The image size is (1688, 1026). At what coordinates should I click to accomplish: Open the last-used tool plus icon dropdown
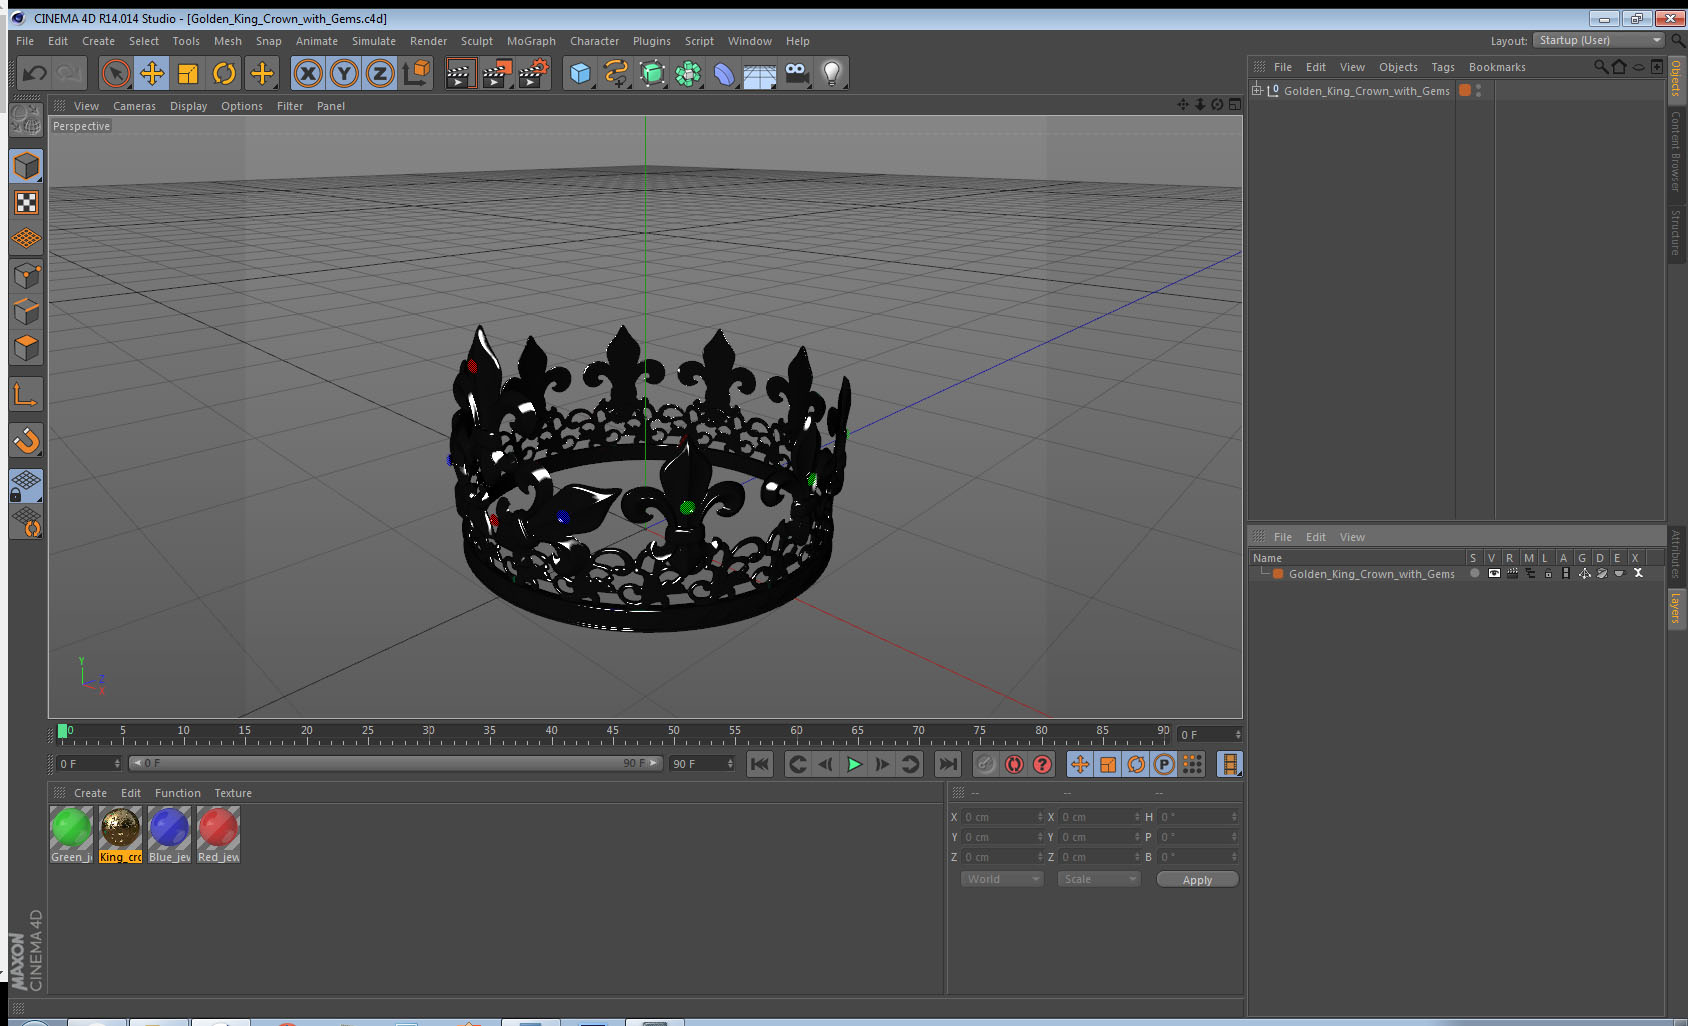pos(262,73)
